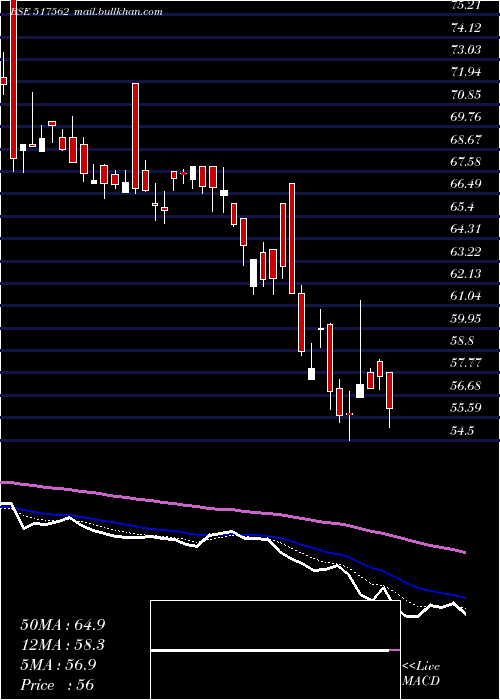This screenshot has width=500, height=700.
Task: Click the 71.94 price axis label
Action: pos(467,72)
